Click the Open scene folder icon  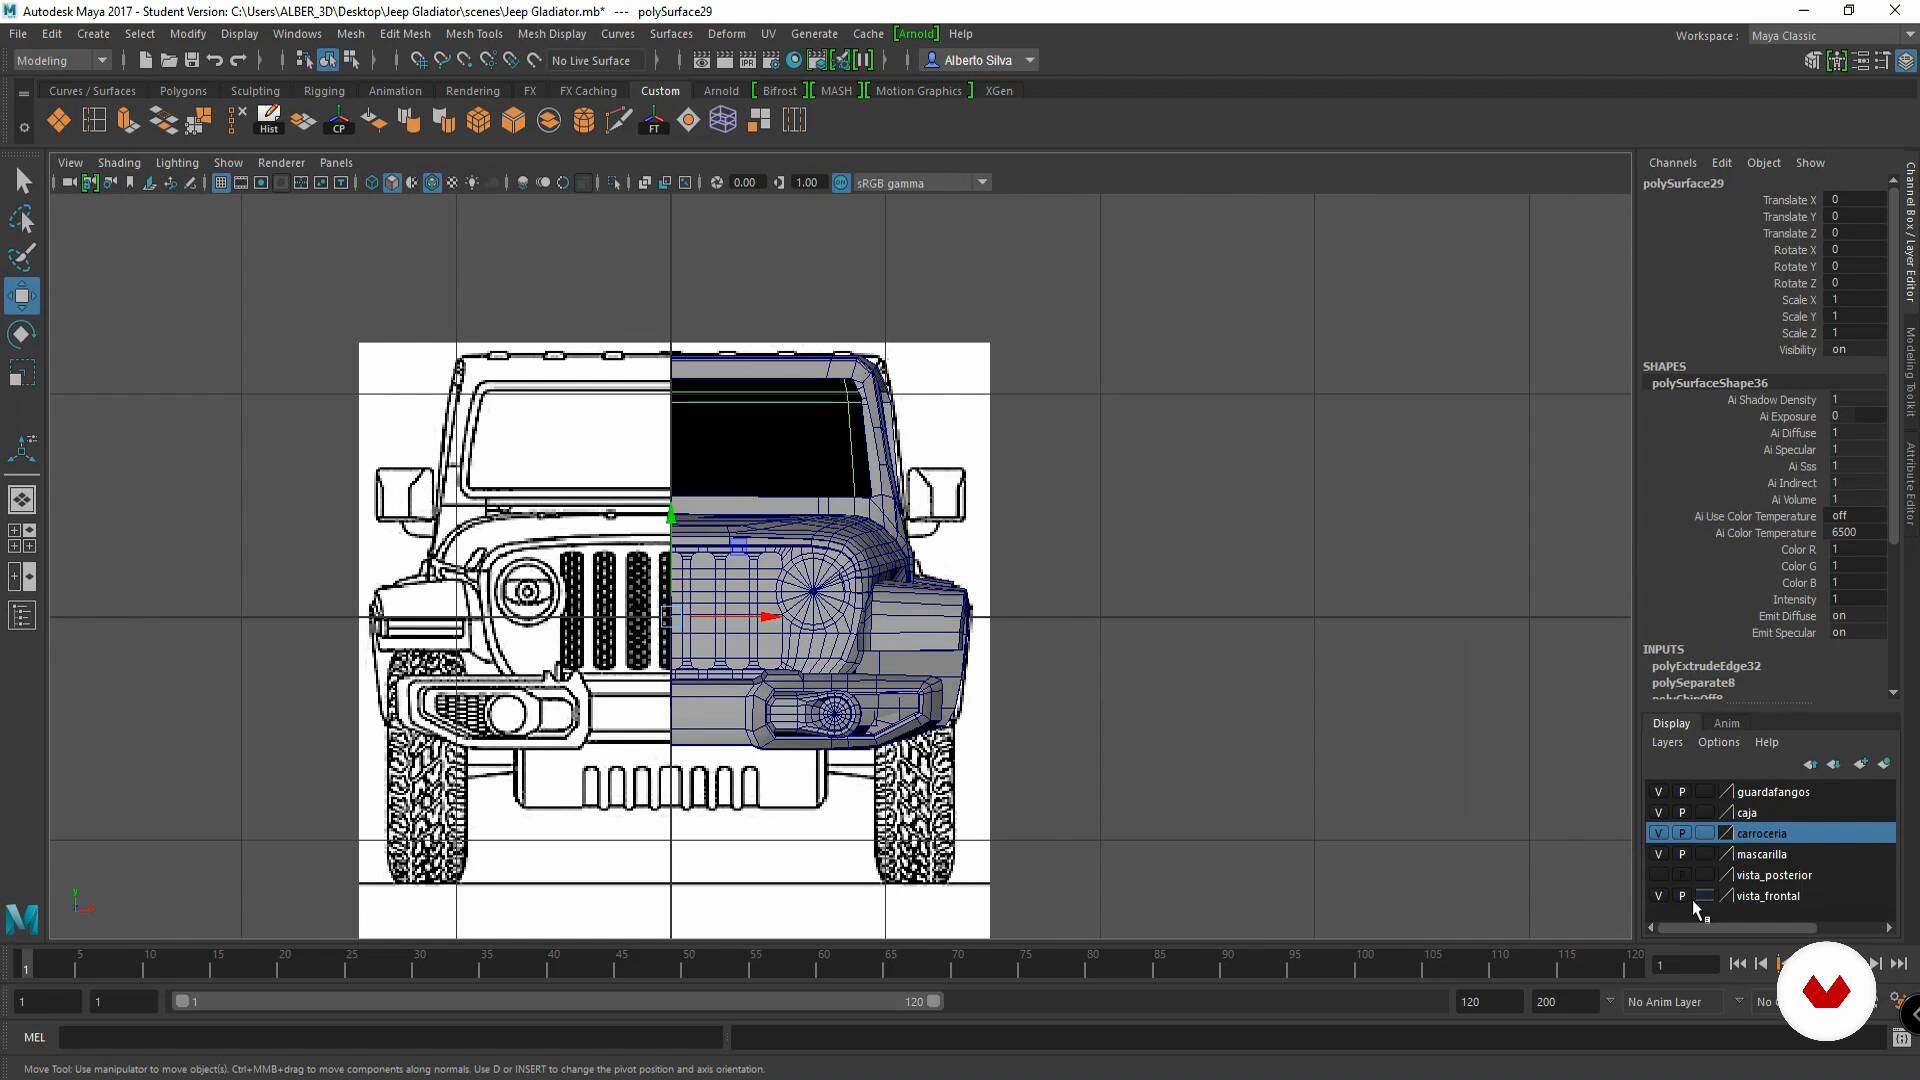point(168,60)
